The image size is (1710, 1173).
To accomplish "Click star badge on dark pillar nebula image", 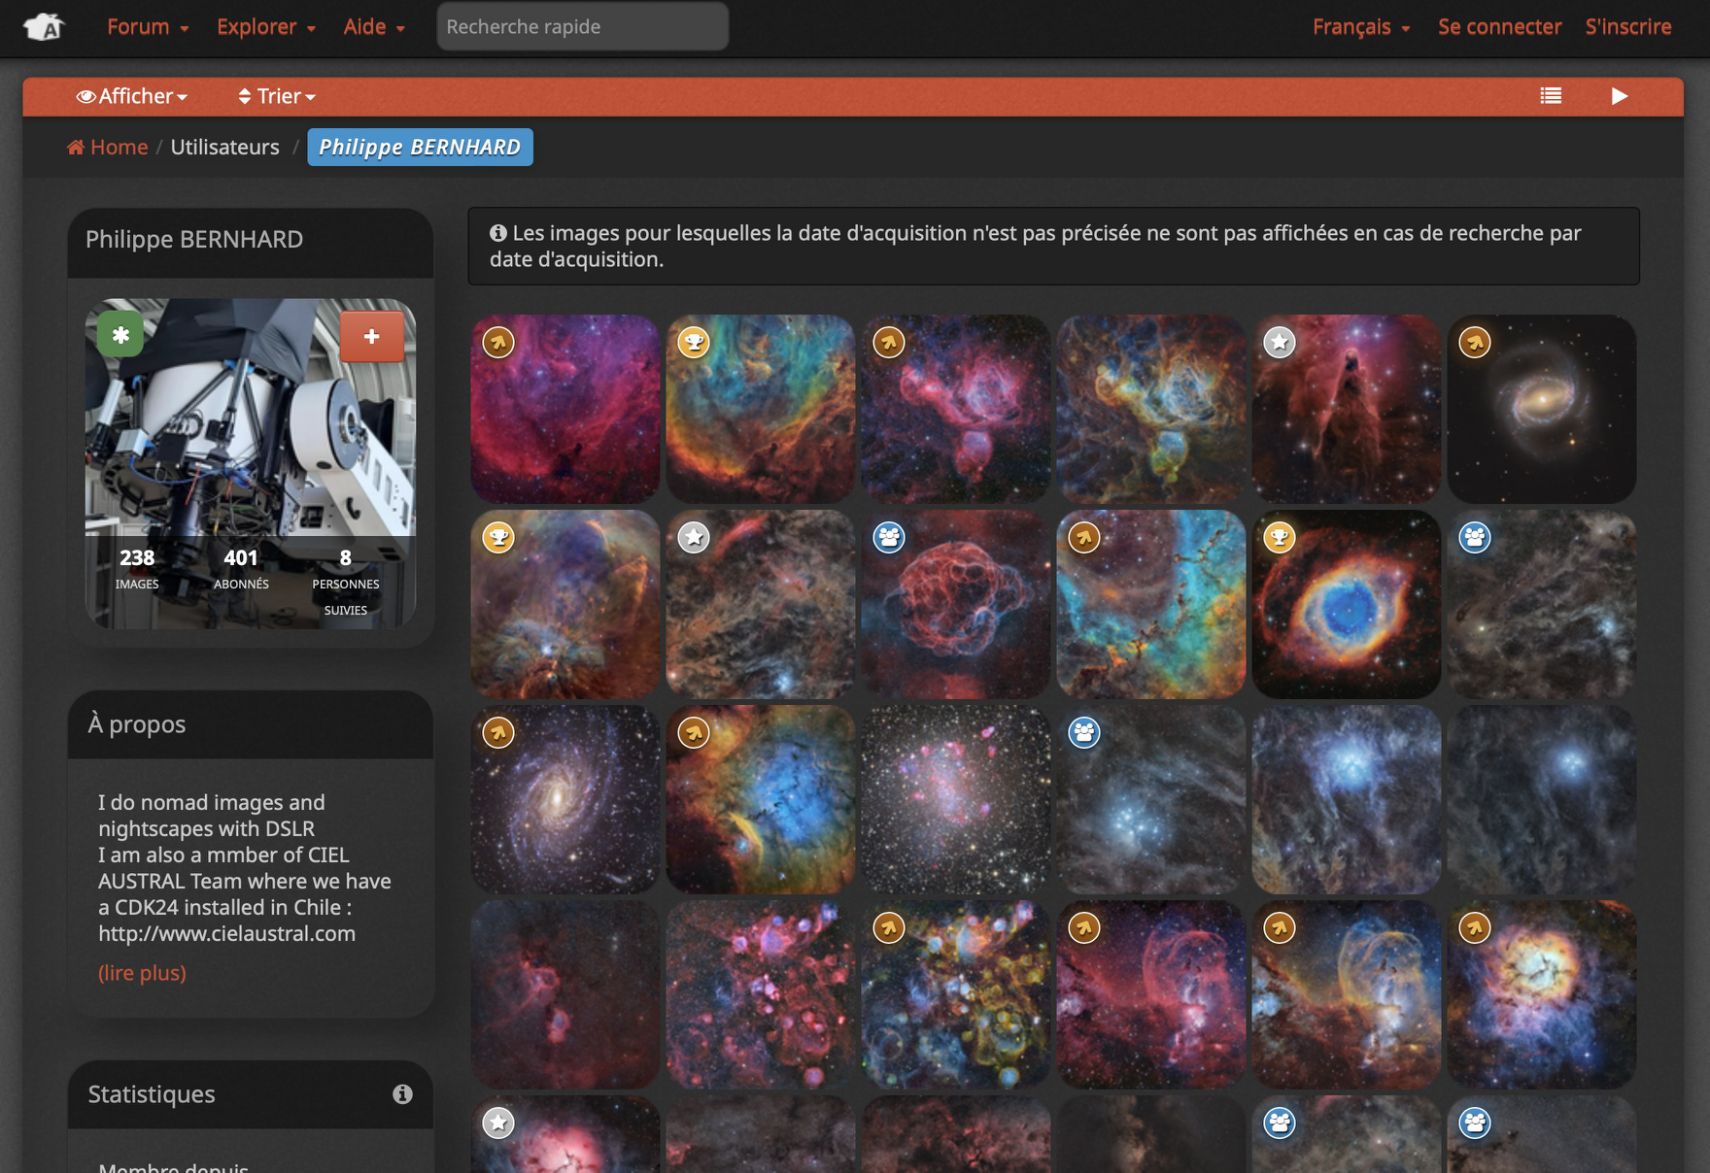I will coord(1279,342).
